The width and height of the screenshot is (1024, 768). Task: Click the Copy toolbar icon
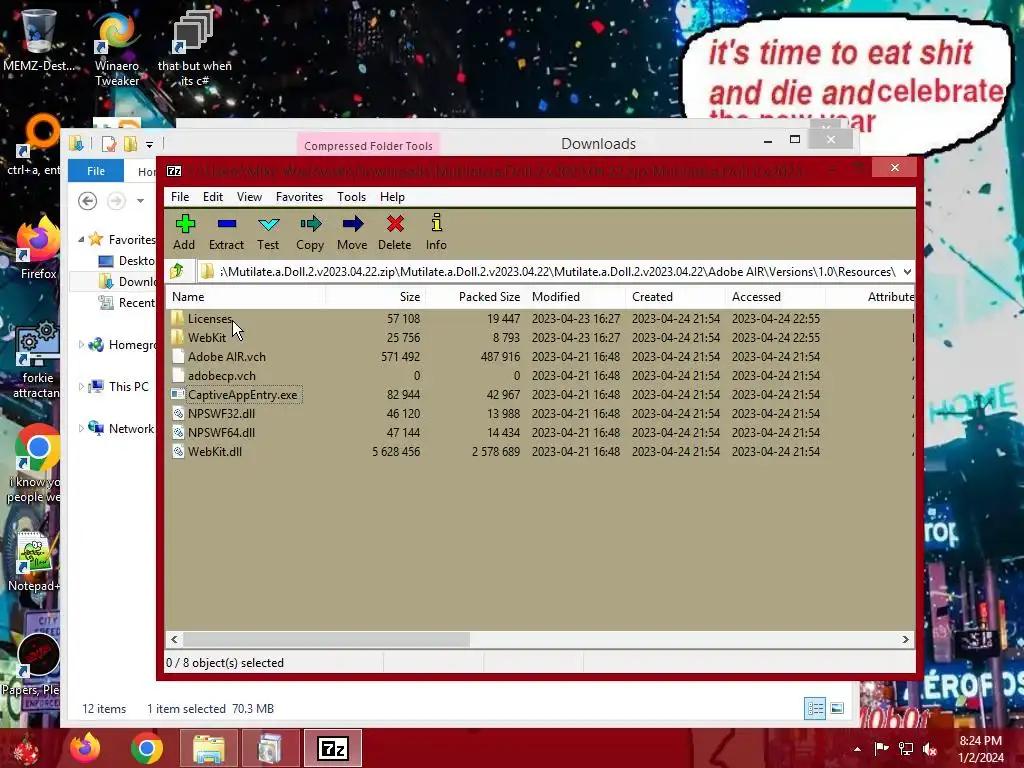tap(310, 224)
